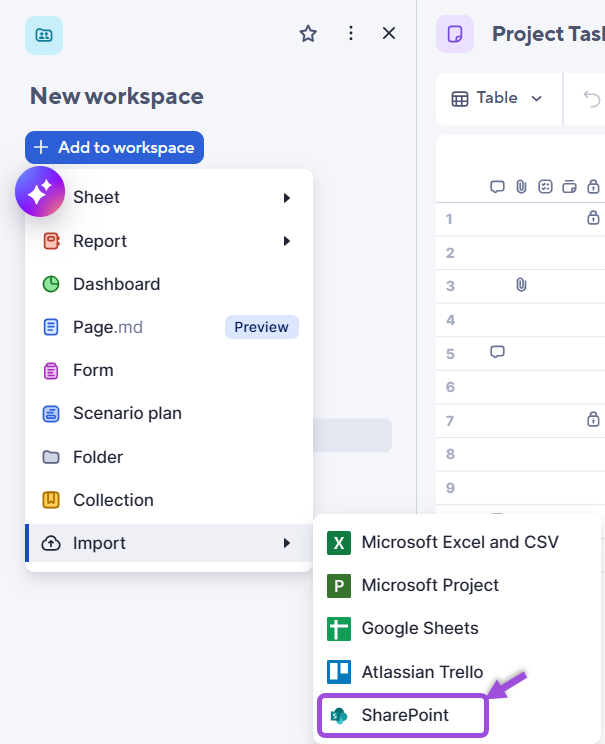
Task: Click the Scenario plan icon
Action: pyautogui.click(x=51, y=414)
